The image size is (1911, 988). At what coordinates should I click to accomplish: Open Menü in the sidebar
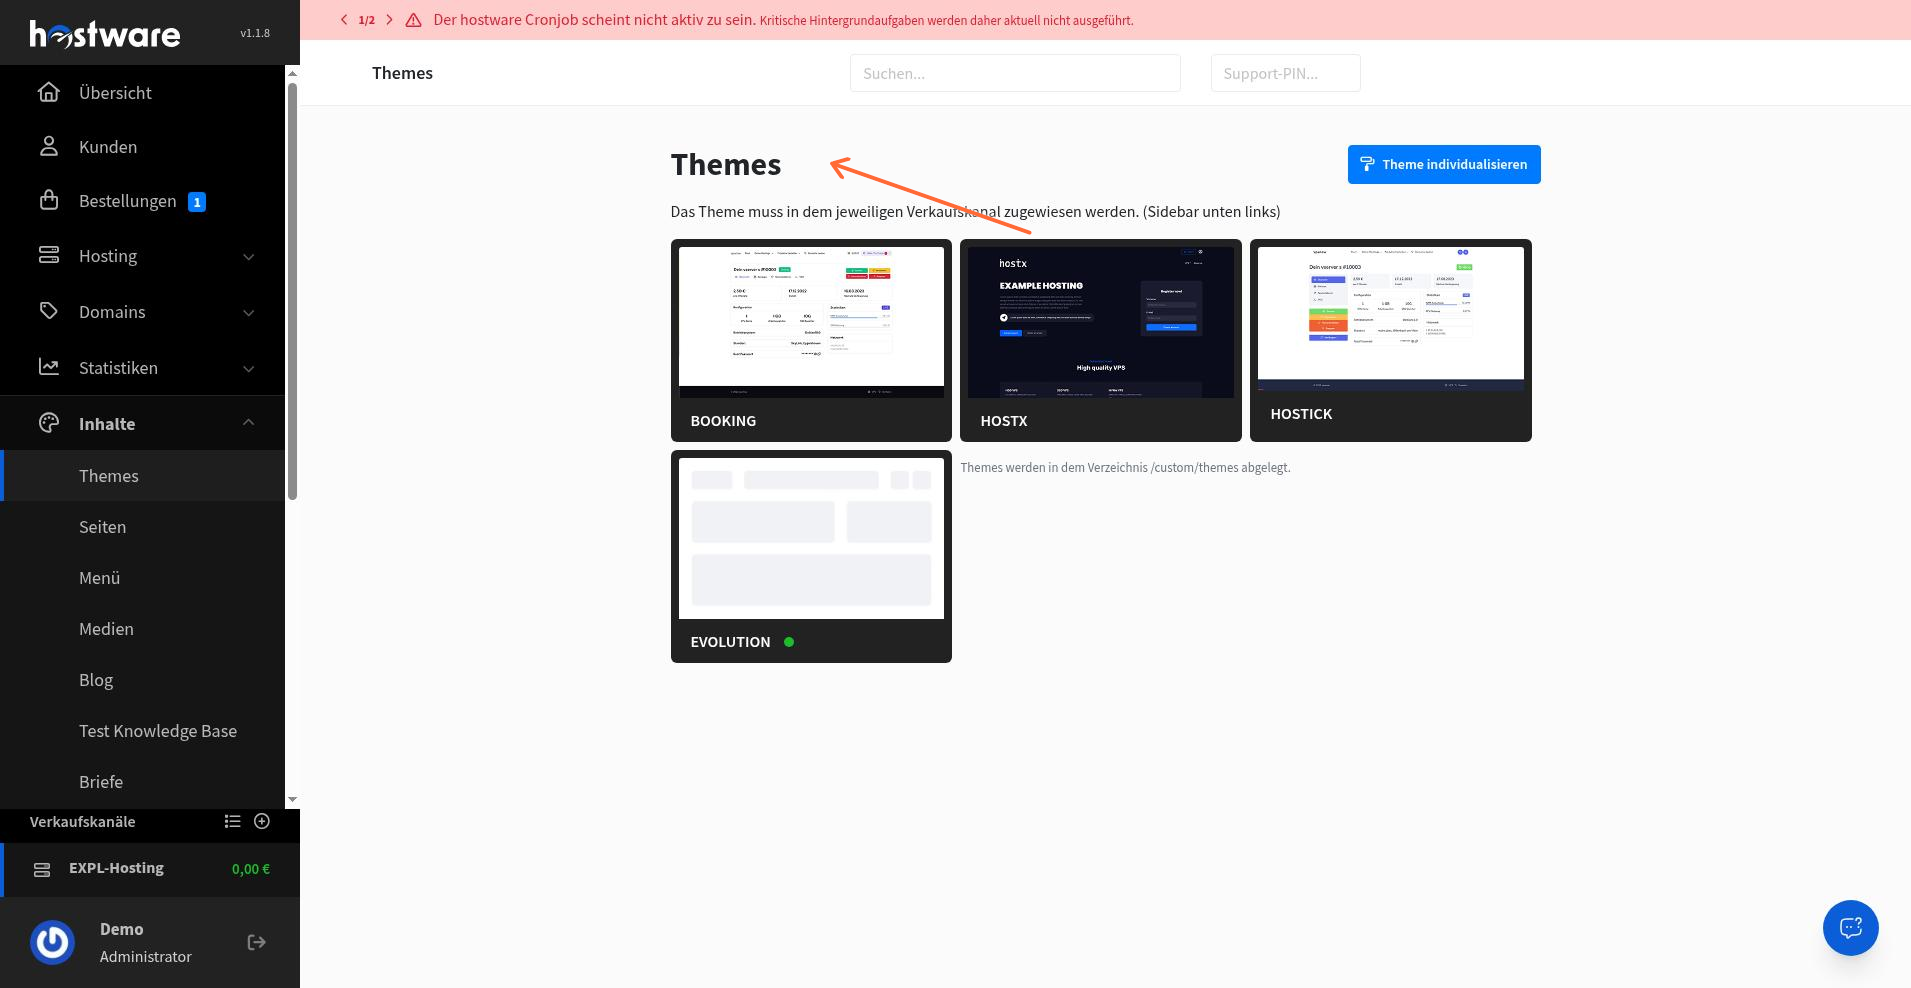coord(142,577)
